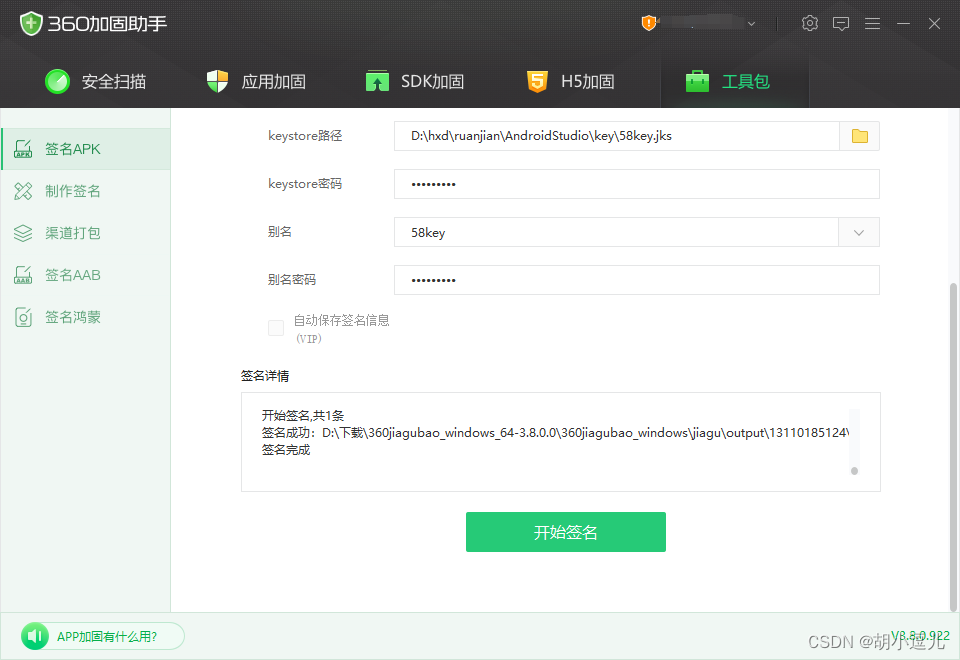
Task: Click the 360加固助手 shield logo
Action: pos(31,24)
